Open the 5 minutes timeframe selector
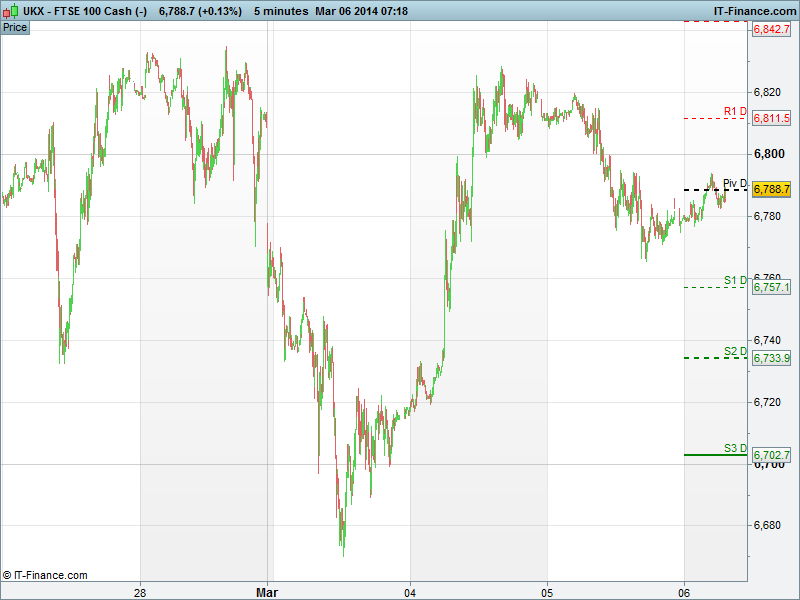The width and height of the screenshot is (800, 600). 281,10
